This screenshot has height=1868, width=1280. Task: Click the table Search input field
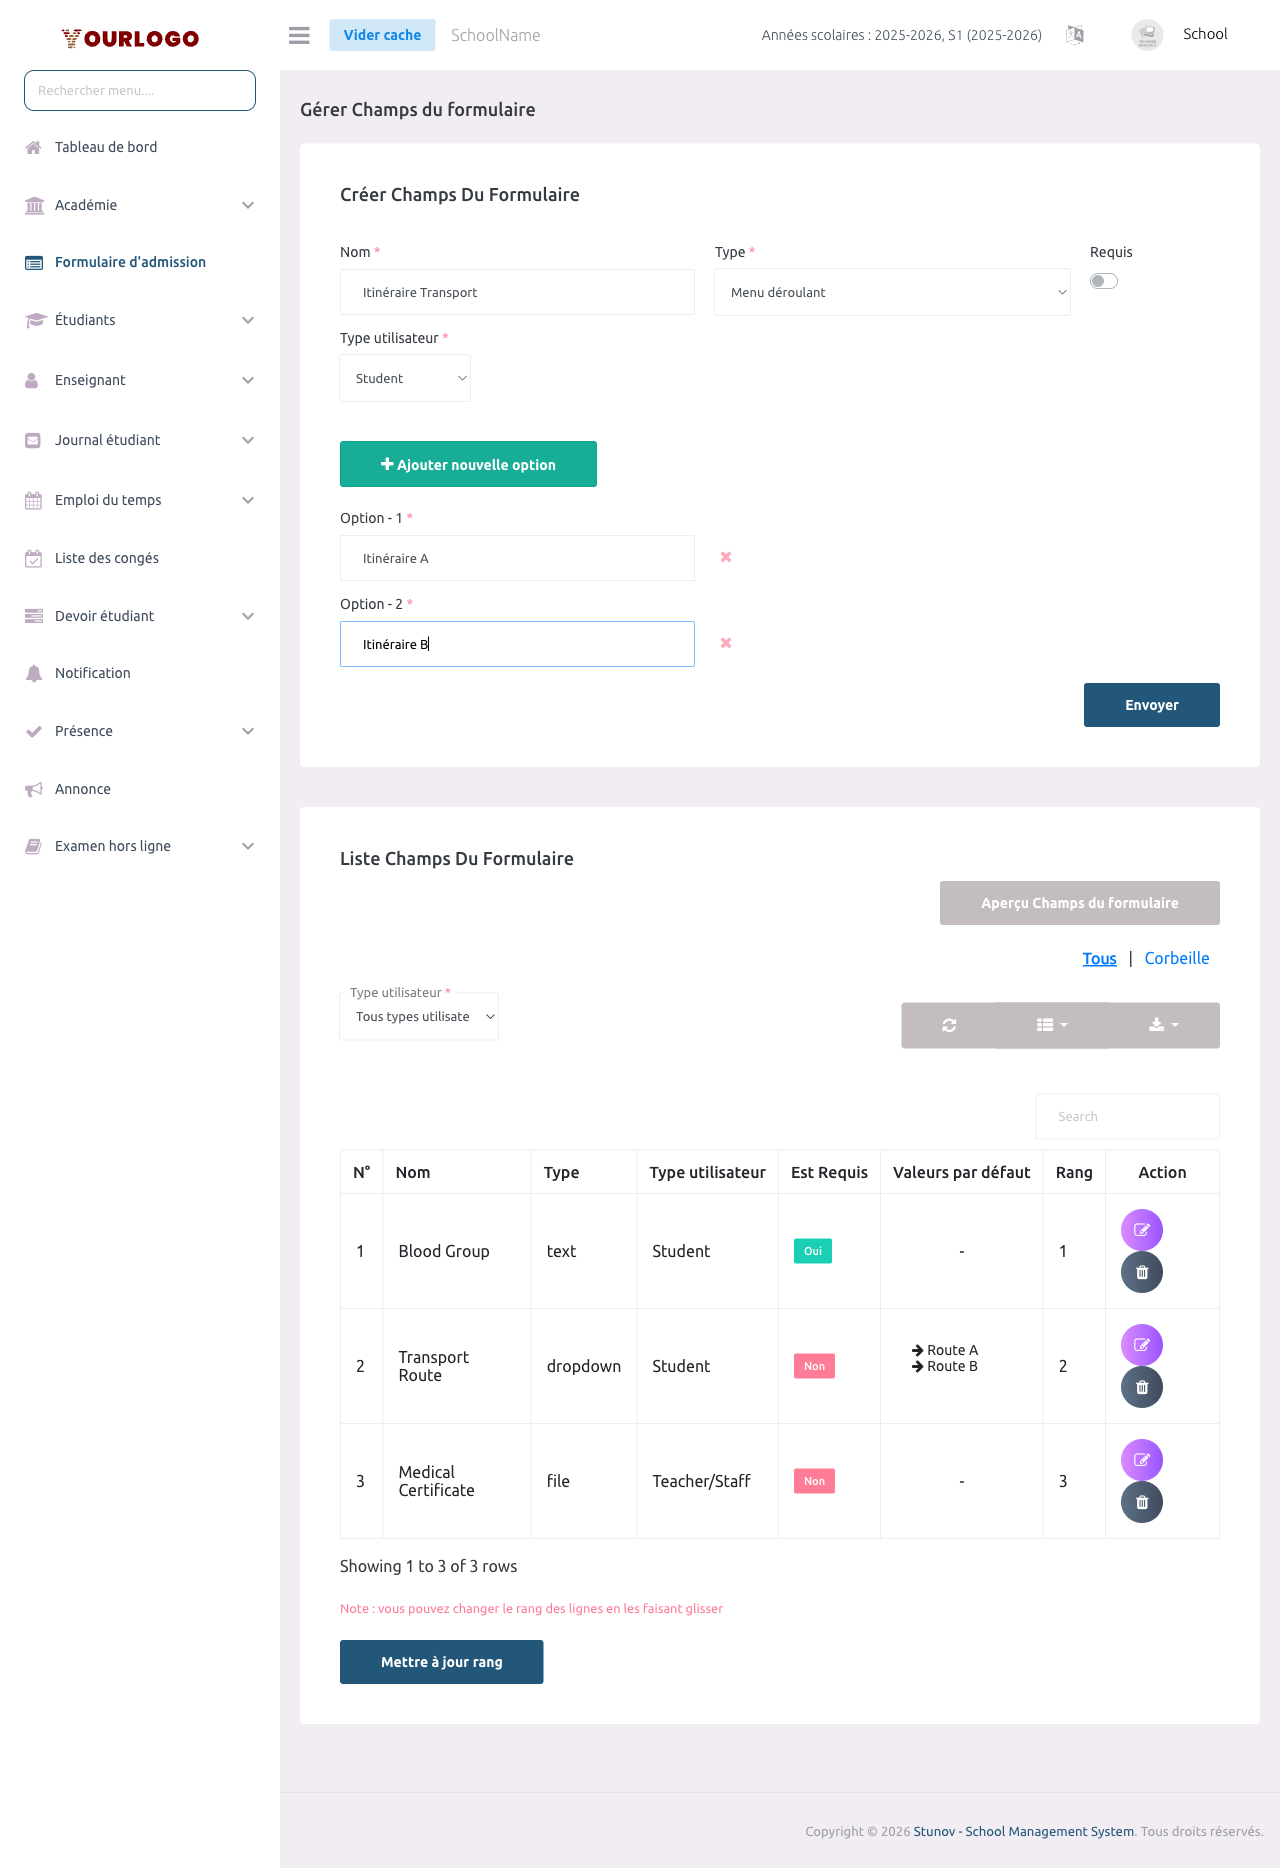(1127, 1116)
